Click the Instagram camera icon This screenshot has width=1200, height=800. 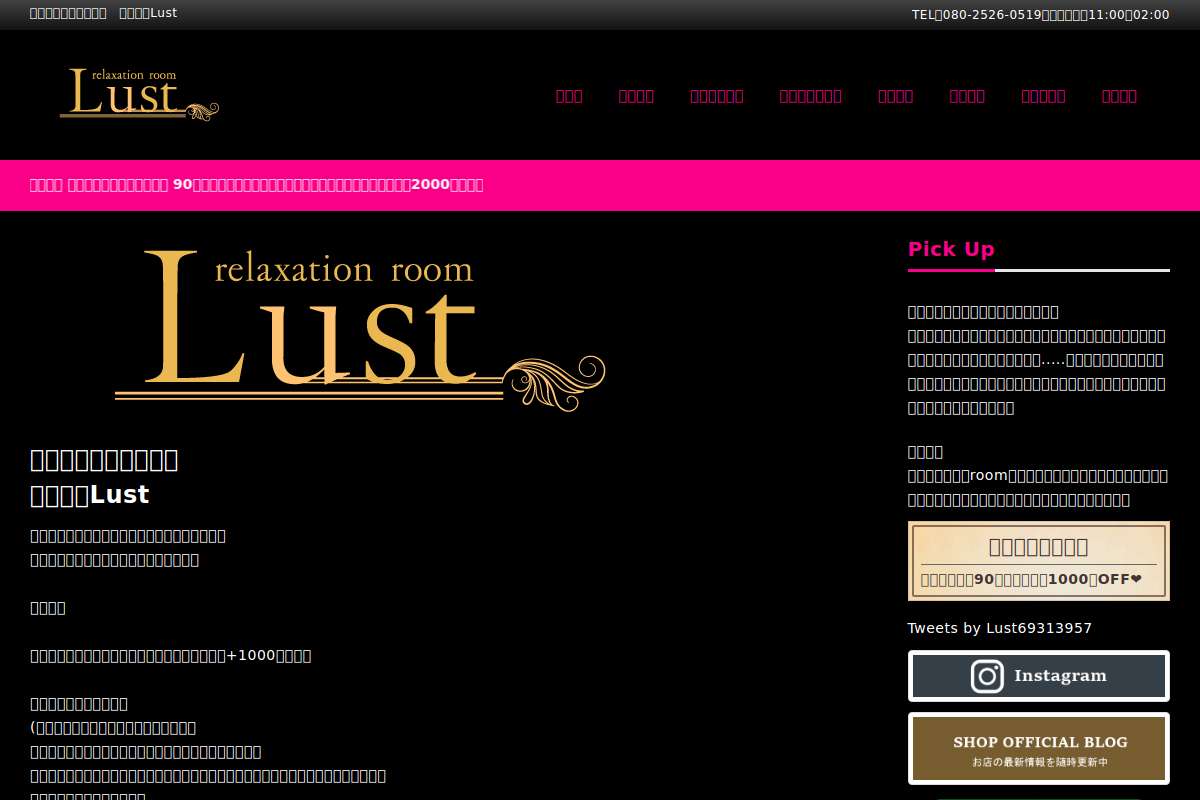point(987,676)
